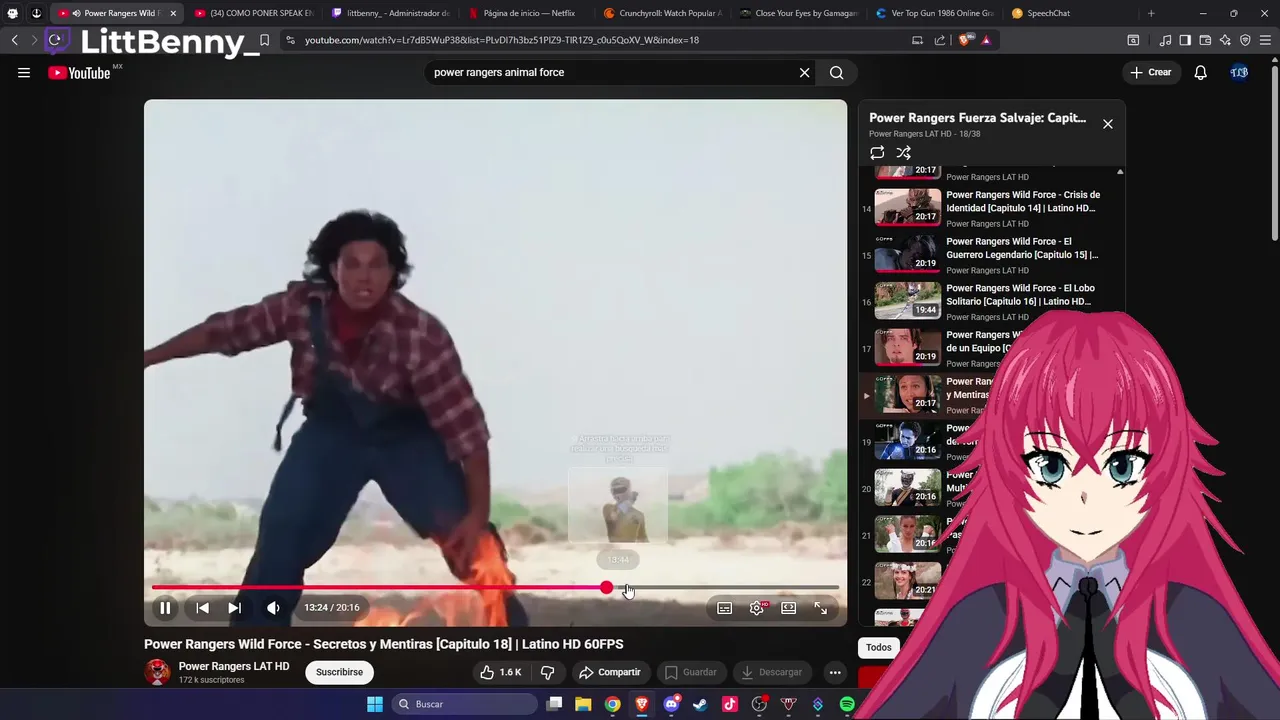Image resolution: width=1280 pixels, height=720 pixels.
Task: Clear the search query with X
Action: click(x=804, y=72)
